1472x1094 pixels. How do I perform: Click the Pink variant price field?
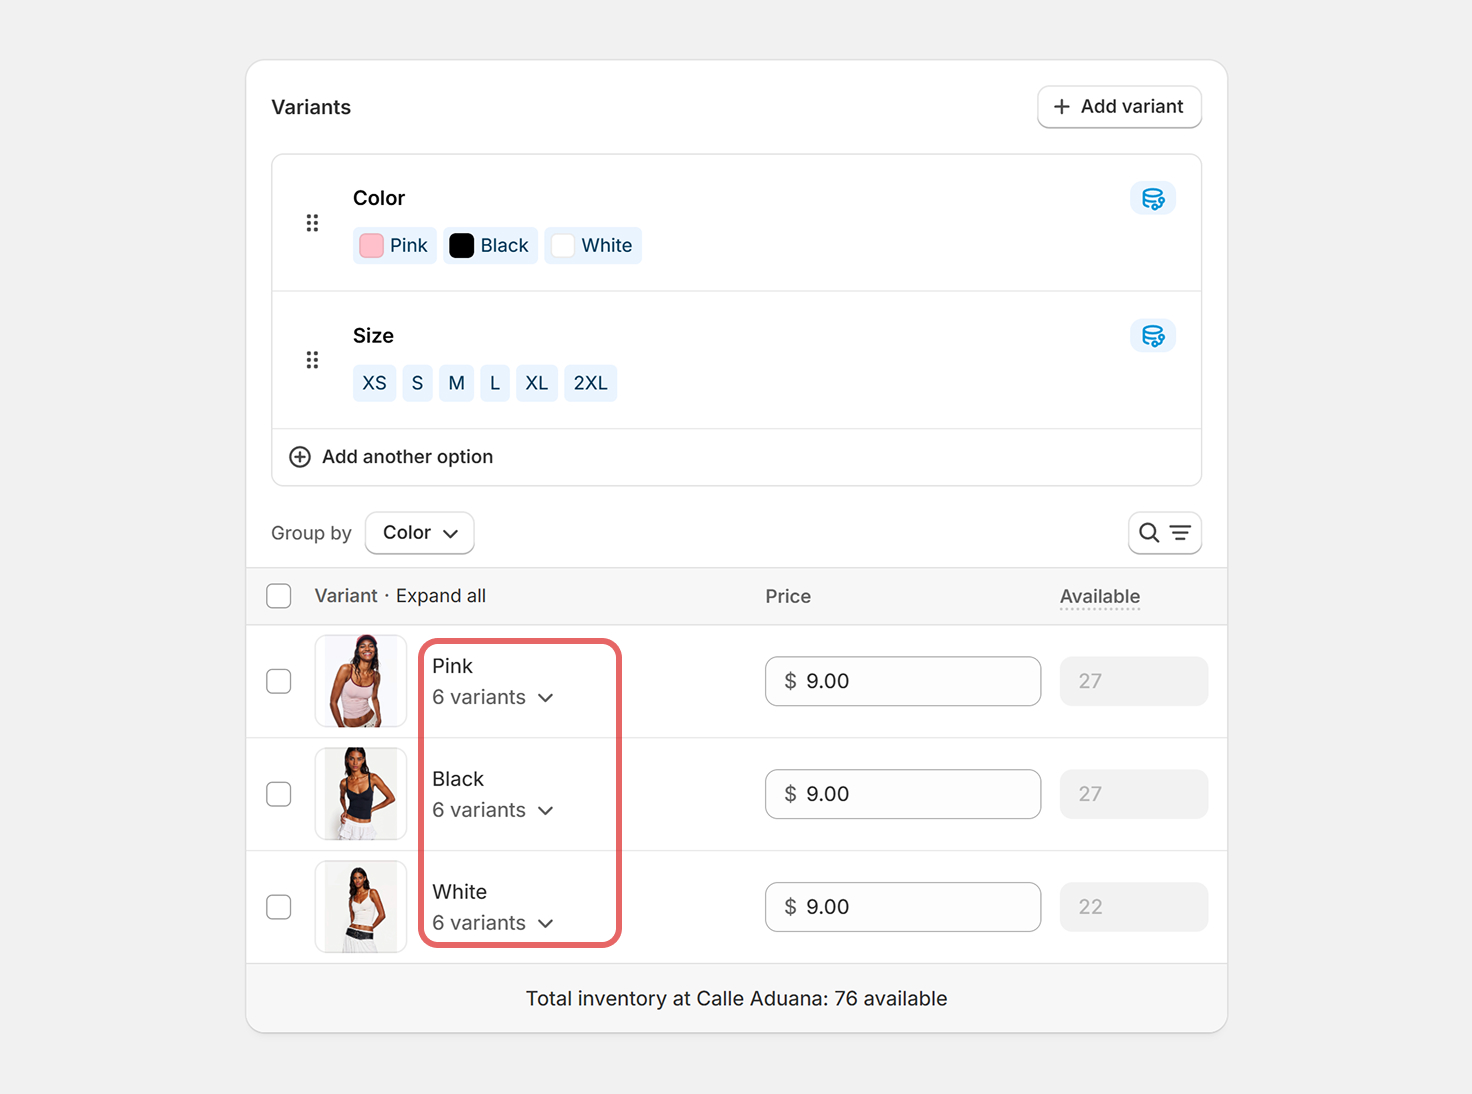click(902, 681)
